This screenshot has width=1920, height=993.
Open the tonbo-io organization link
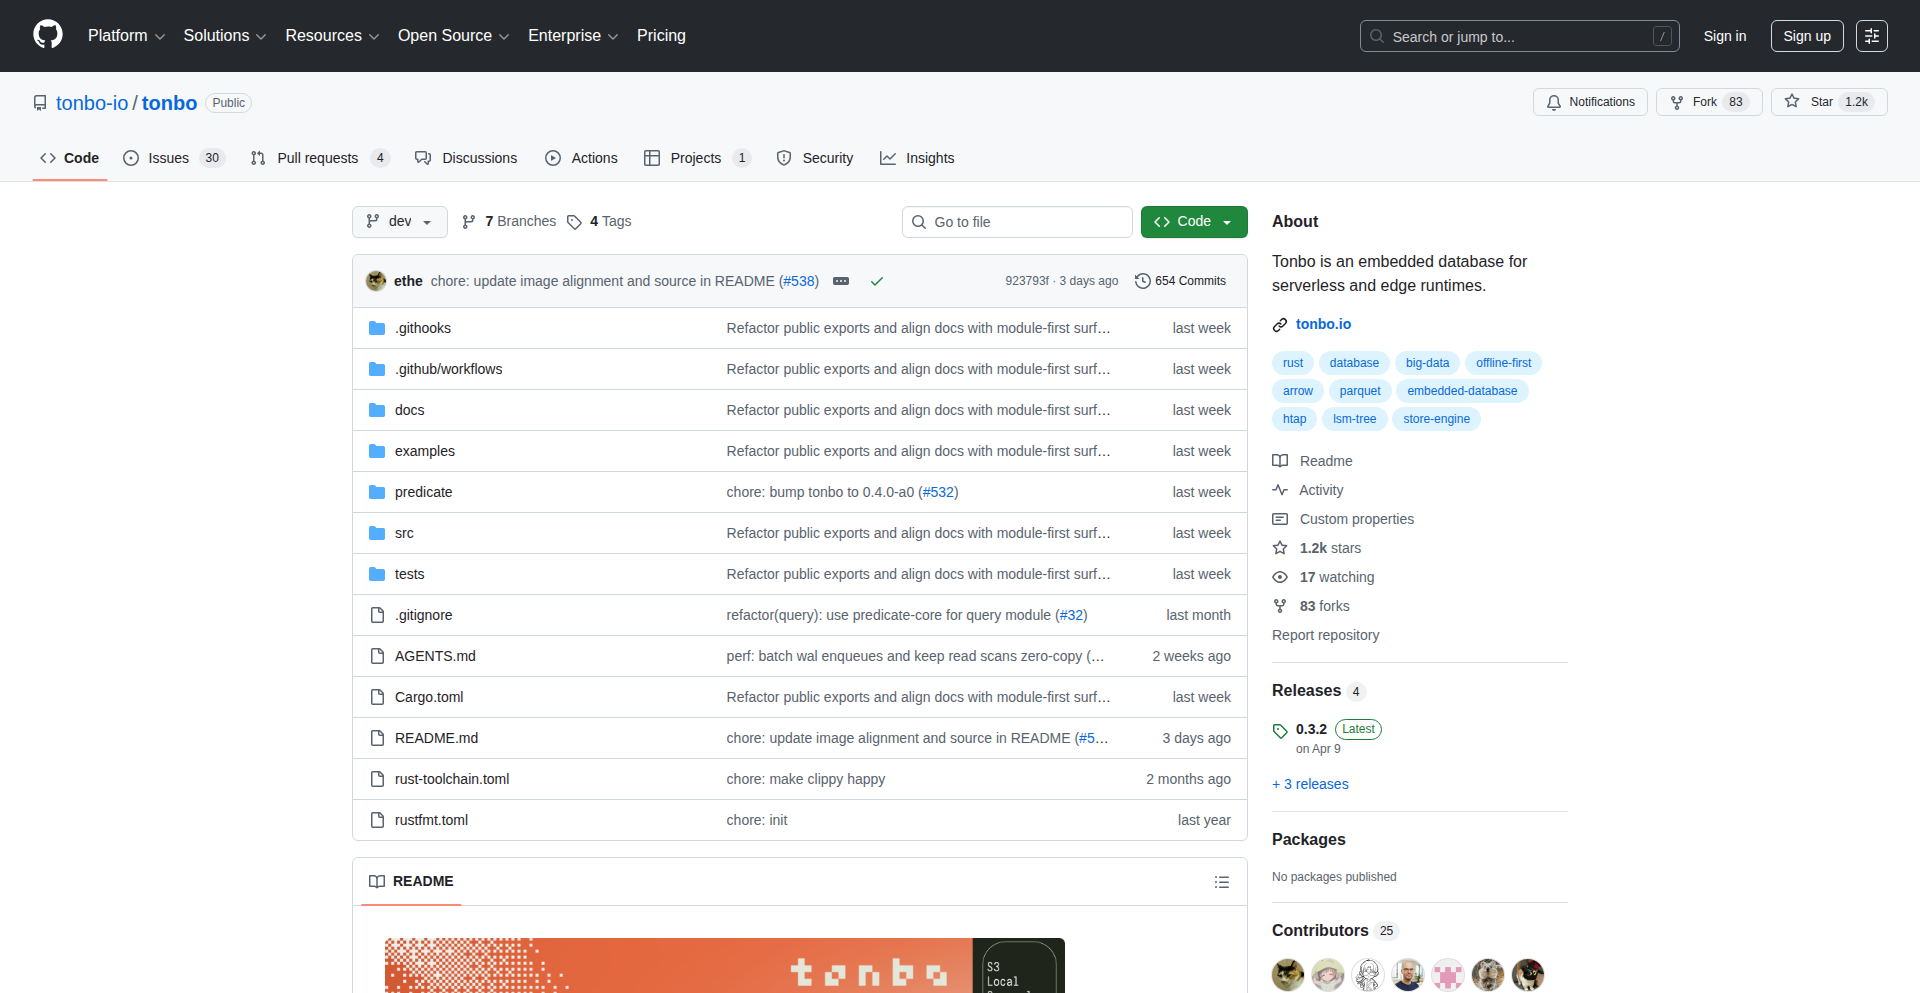point(92,103)
